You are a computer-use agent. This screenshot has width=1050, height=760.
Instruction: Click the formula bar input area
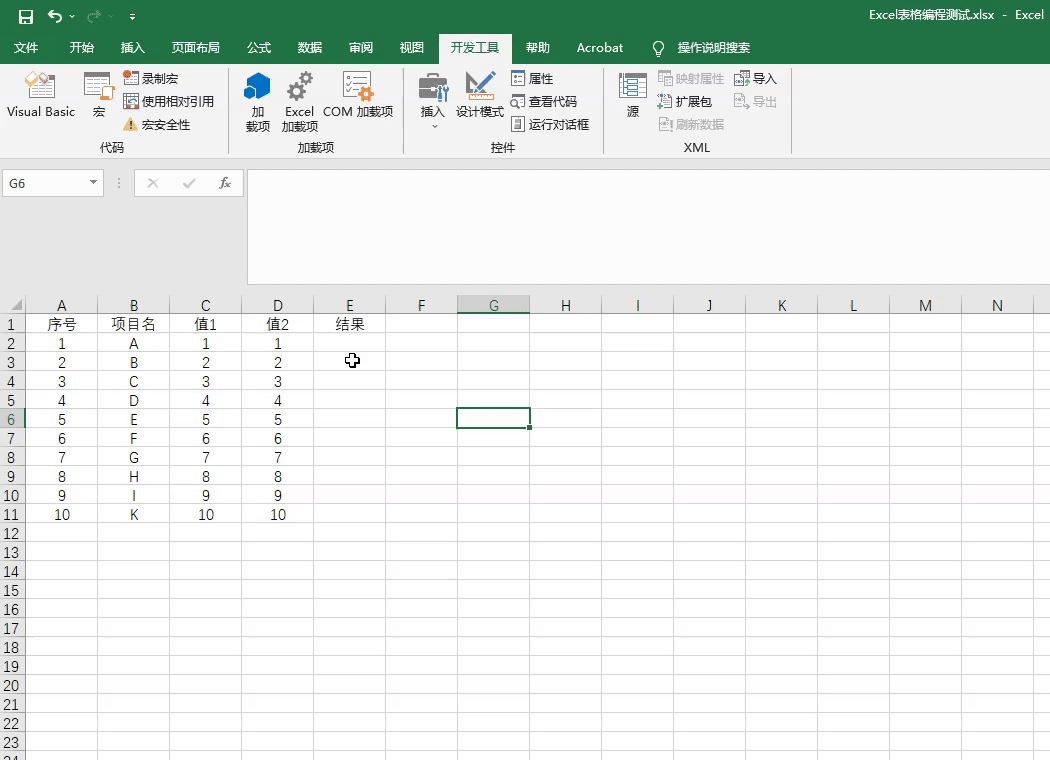[648, 227]
